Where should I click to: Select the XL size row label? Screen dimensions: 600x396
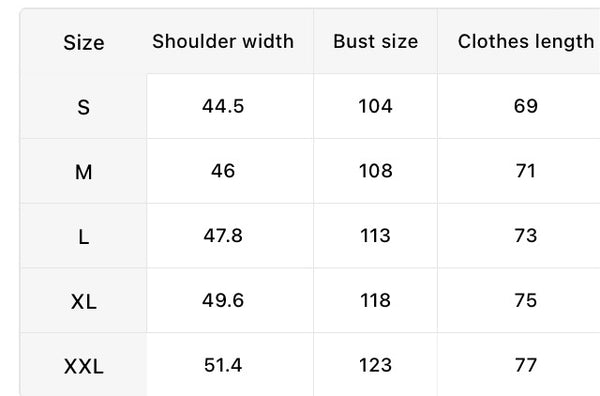click(83, 301)
